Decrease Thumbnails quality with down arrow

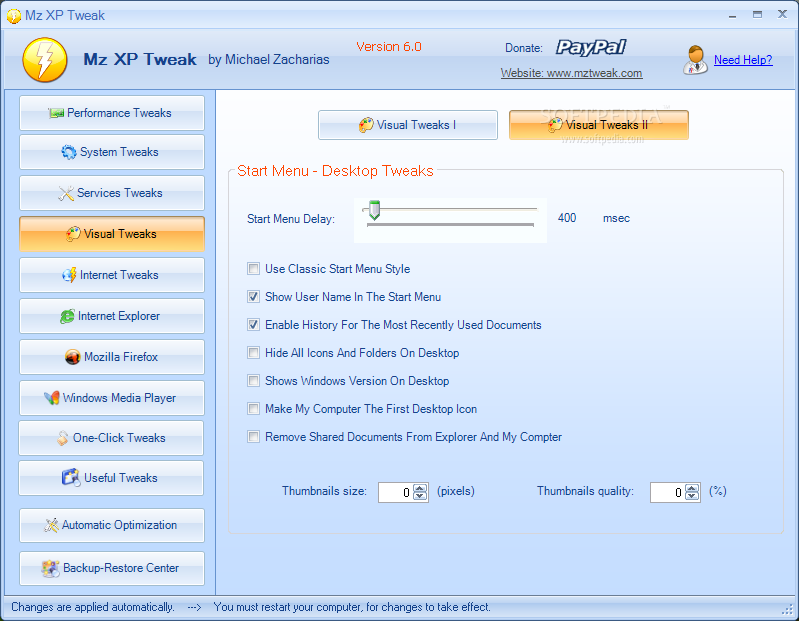tap(692, 496)
